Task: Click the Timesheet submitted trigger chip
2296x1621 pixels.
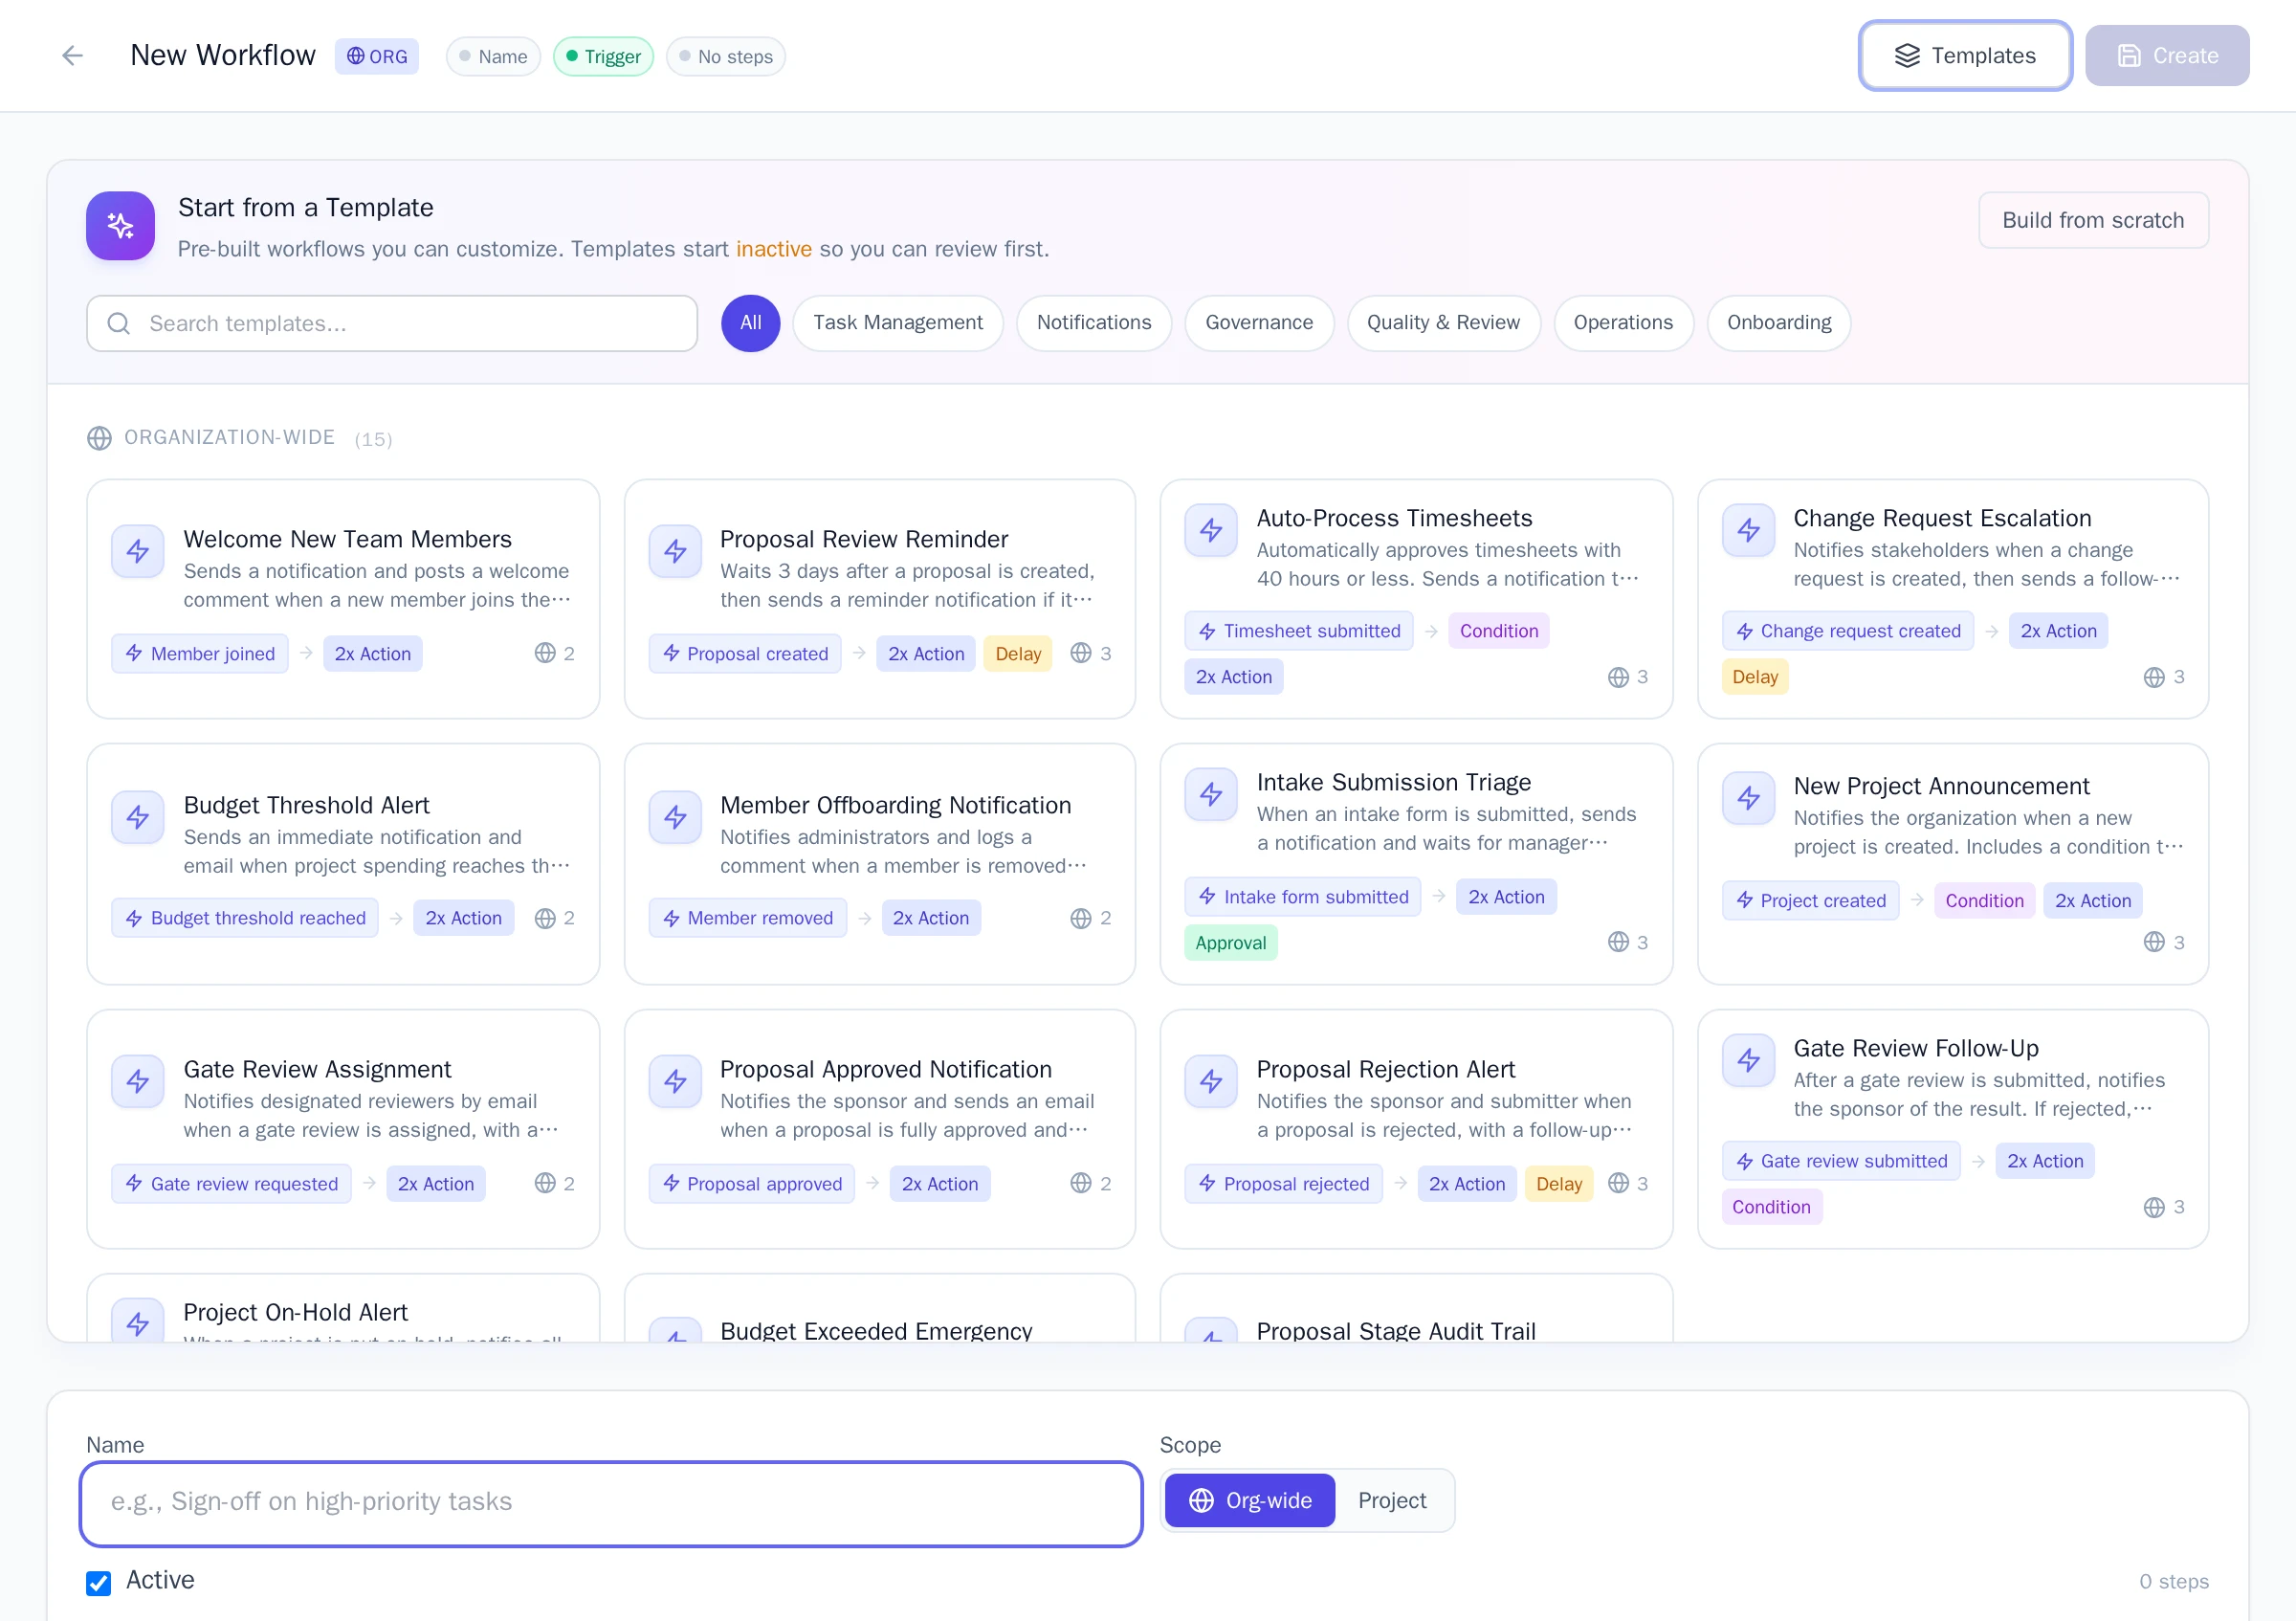Action: pyautogui.click(x=1299, y=631)
